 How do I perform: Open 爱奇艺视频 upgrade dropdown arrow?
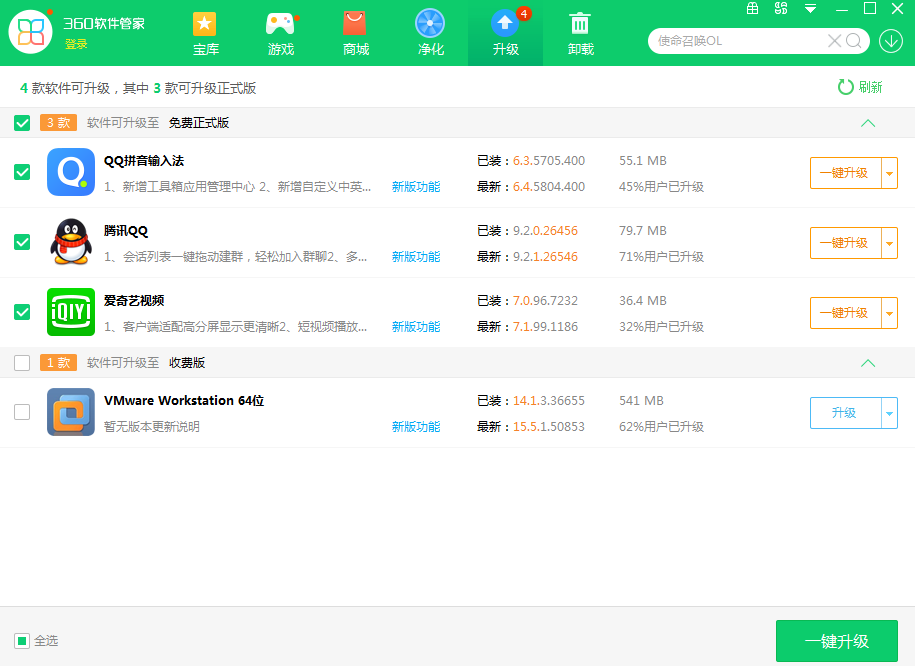pyautogui.click(x=889, y=313)
